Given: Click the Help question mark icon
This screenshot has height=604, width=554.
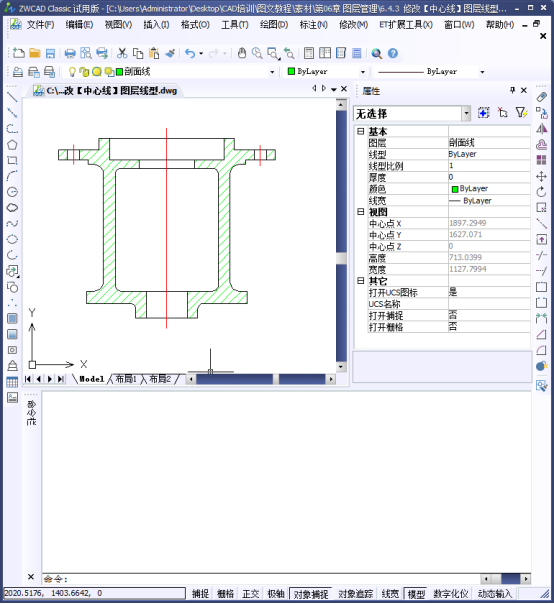Looking at the screenshot, I should click(x=393, y=53).
